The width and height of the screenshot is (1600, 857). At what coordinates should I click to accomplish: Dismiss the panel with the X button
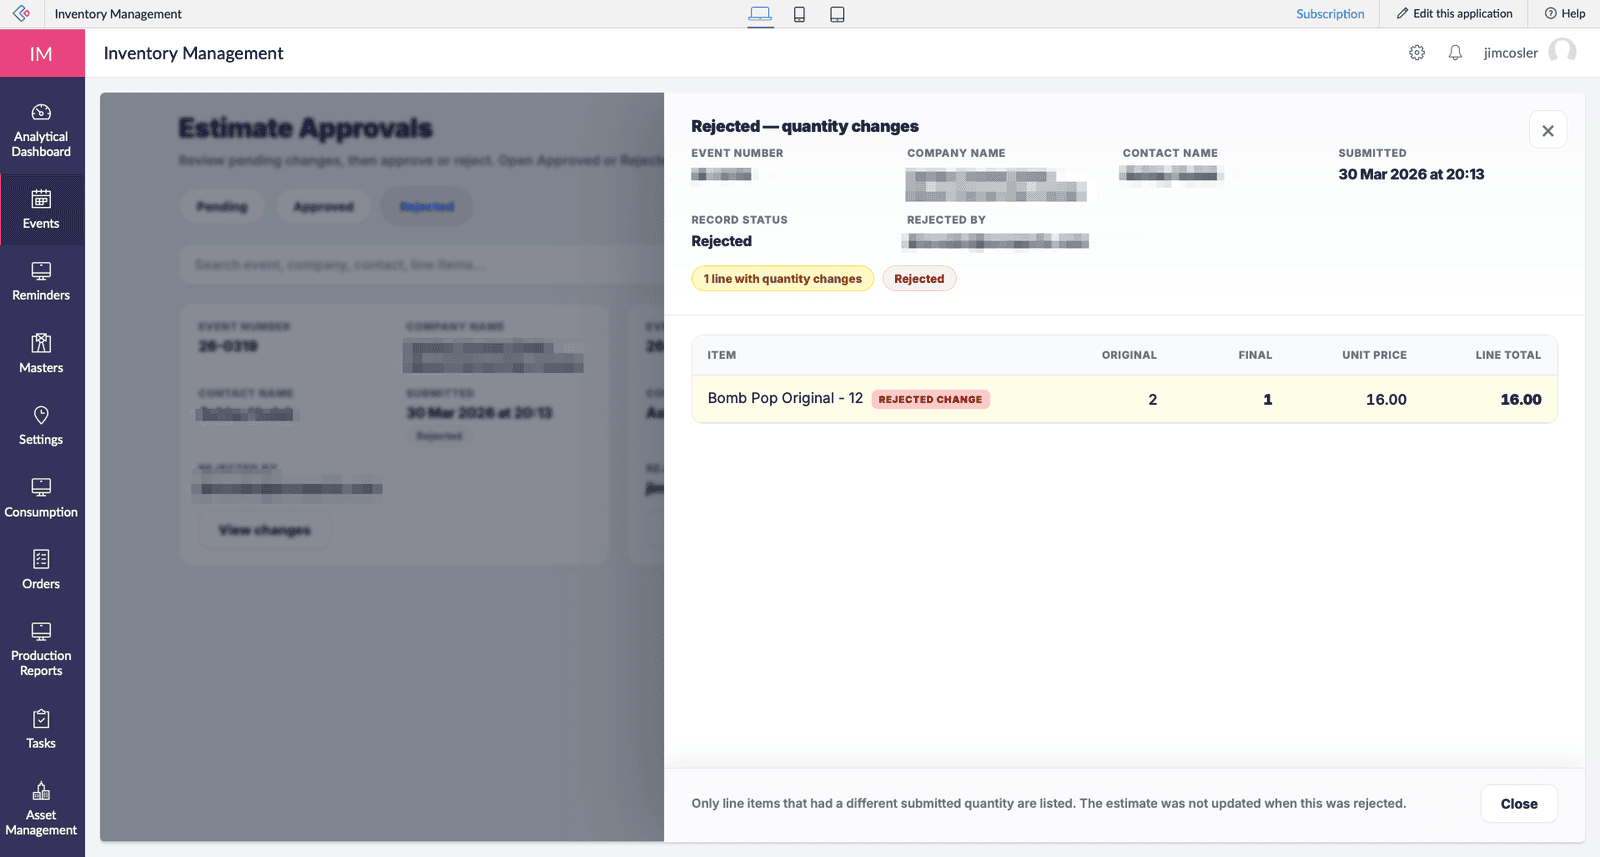pos(1547,130)
